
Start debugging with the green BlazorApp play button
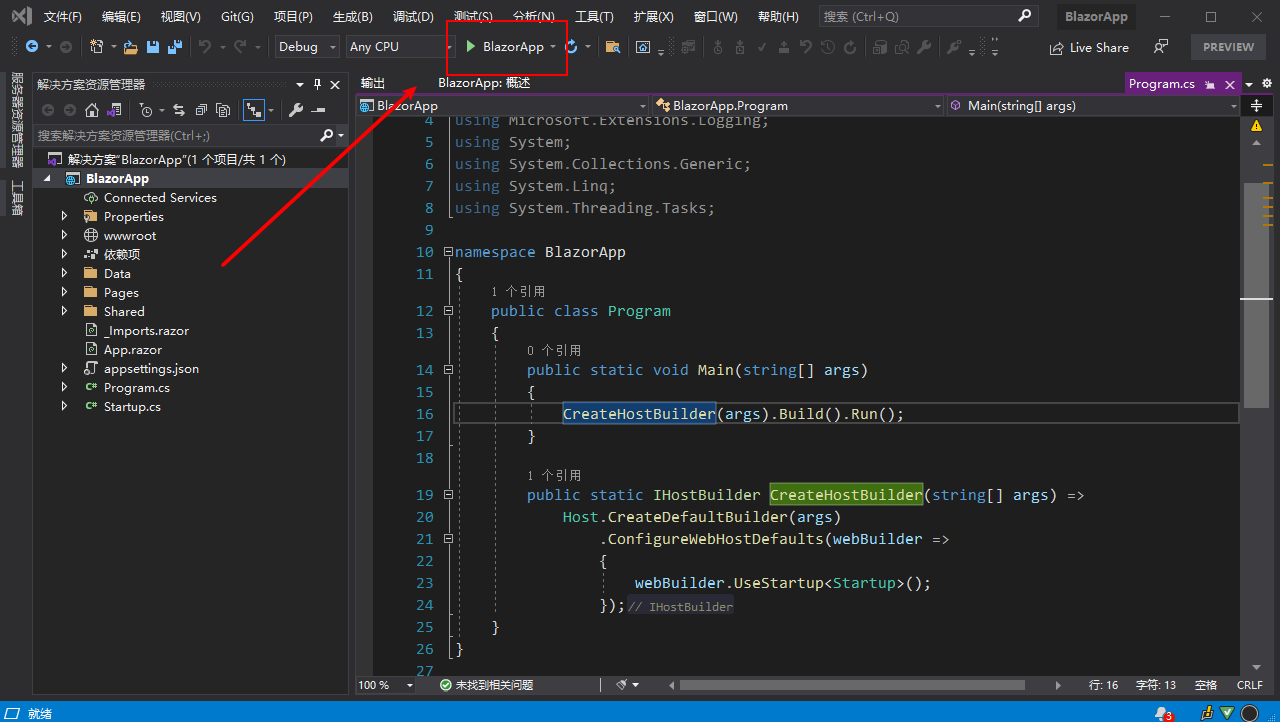[506, 47]
